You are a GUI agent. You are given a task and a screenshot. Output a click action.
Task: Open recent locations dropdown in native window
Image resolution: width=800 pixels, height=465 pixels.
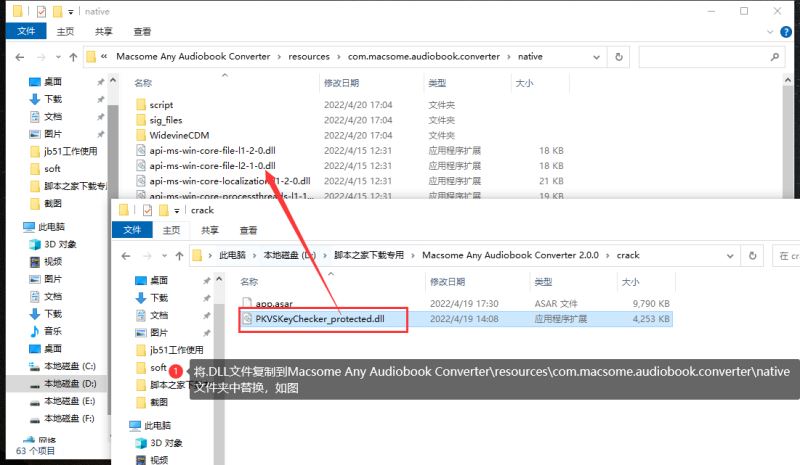(58, 57)
